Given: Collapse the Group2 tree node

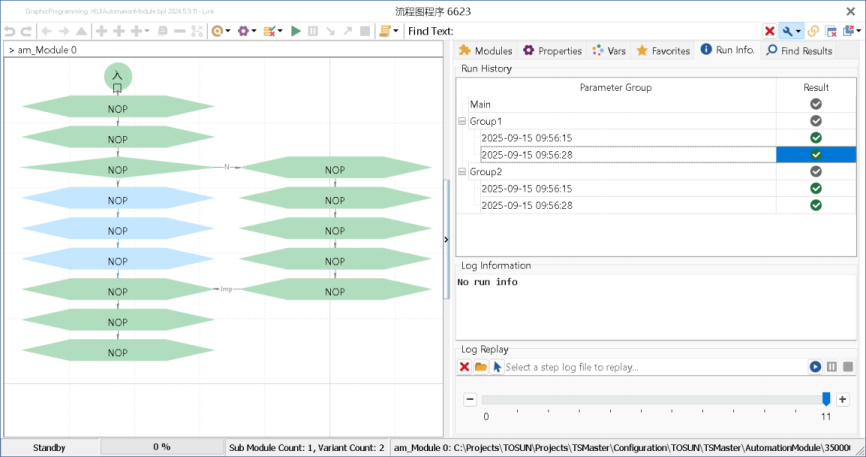Looking at the screenshot, I should [x=462, y=172].
